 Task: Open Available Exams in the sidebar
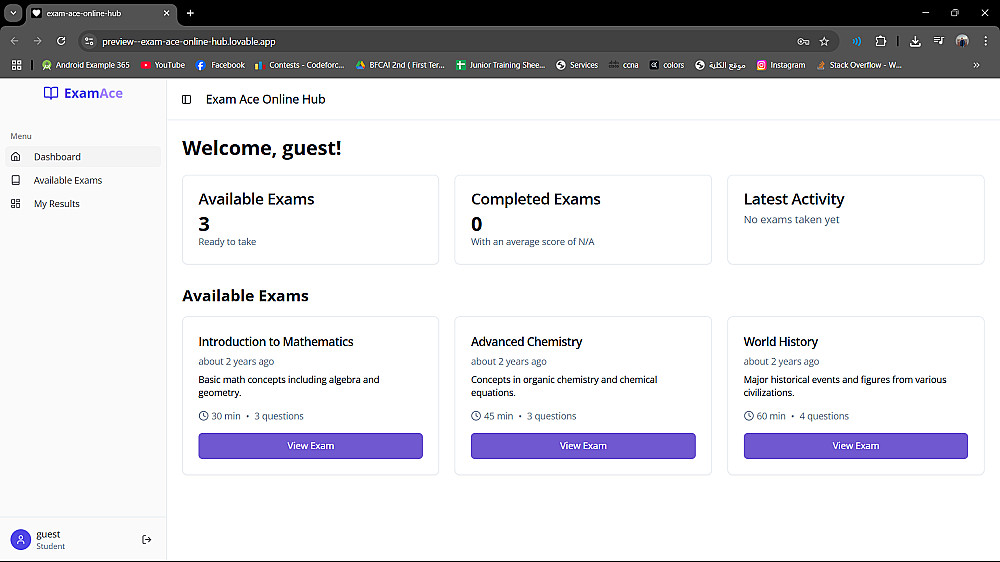coord(68,180)
